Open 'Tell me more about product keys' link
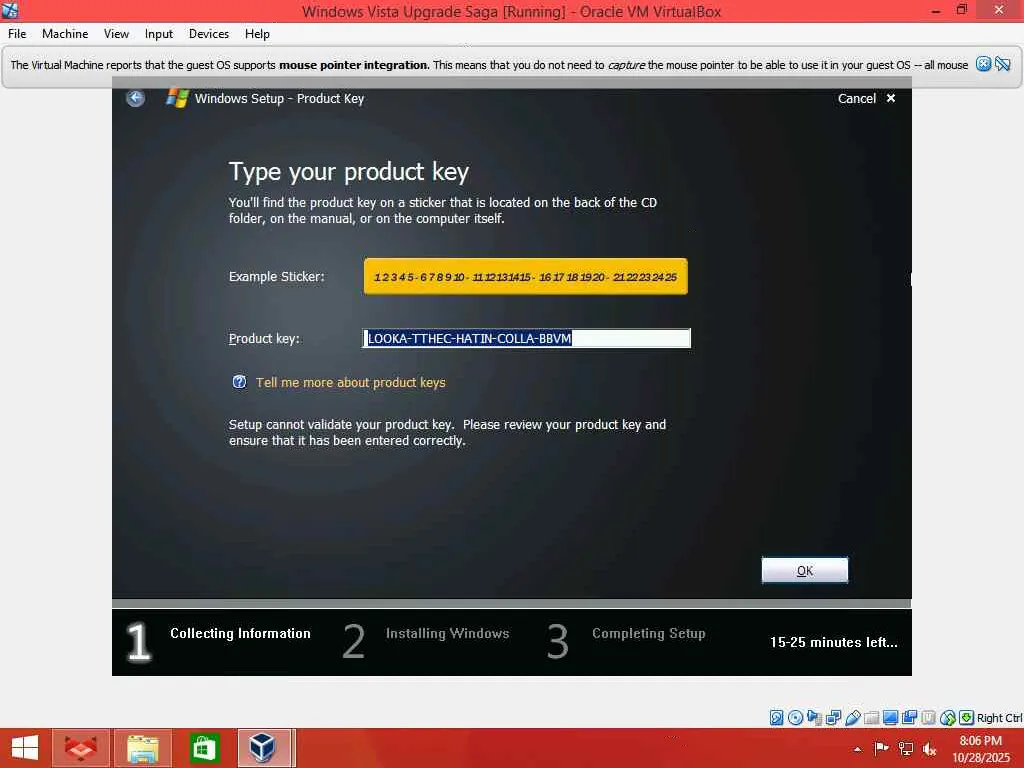 (x=351, y=383)
